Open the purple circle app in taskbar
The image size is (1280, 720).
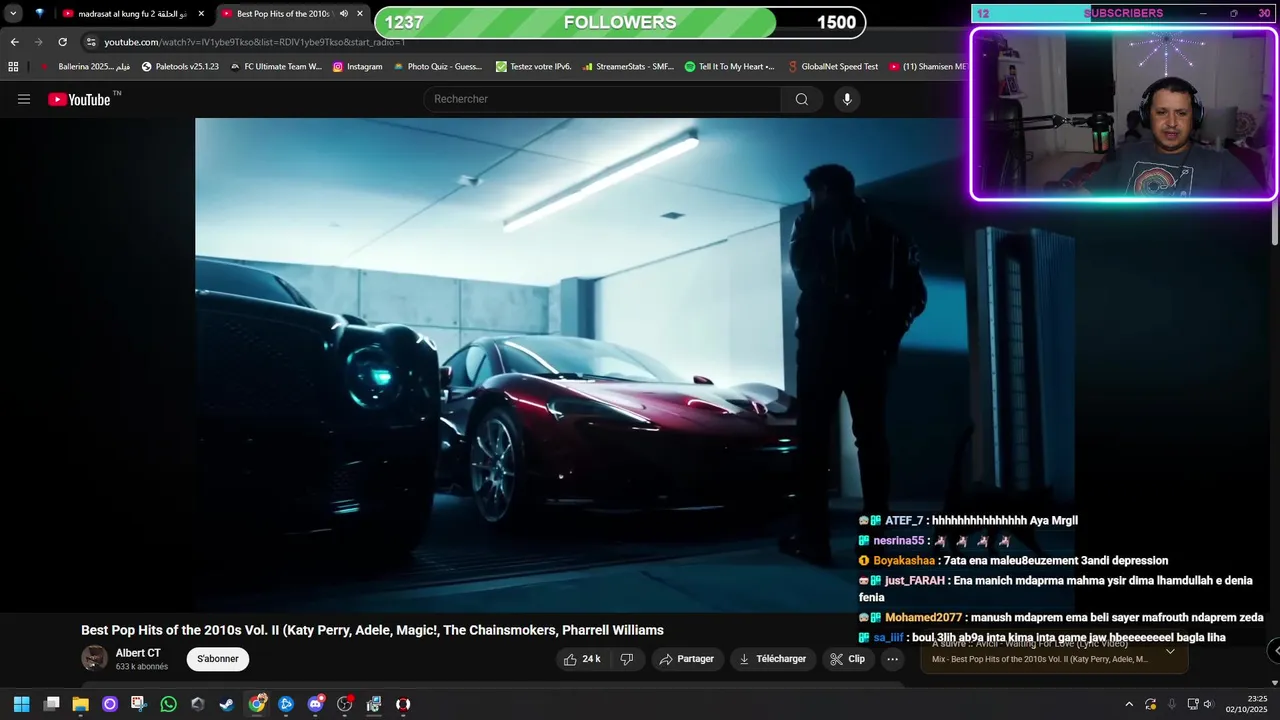[110, 704]
